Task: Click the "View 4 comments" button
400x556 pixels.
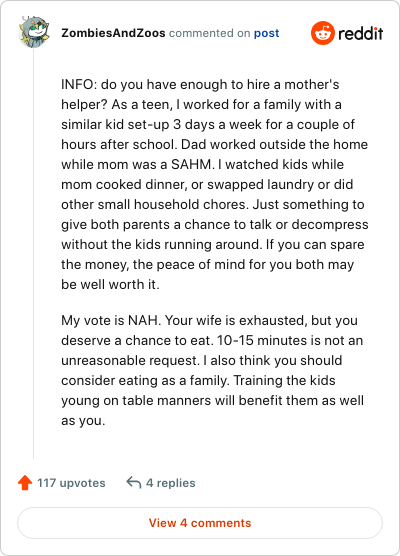Action: point(200,523)
